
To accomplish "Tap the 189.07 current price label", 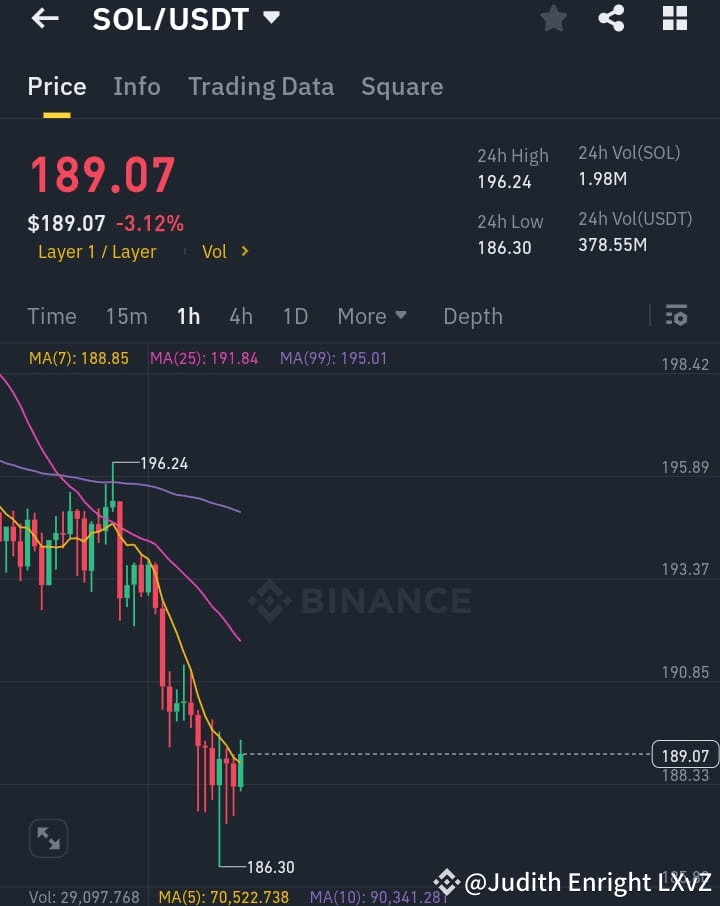I will (685, 756).
